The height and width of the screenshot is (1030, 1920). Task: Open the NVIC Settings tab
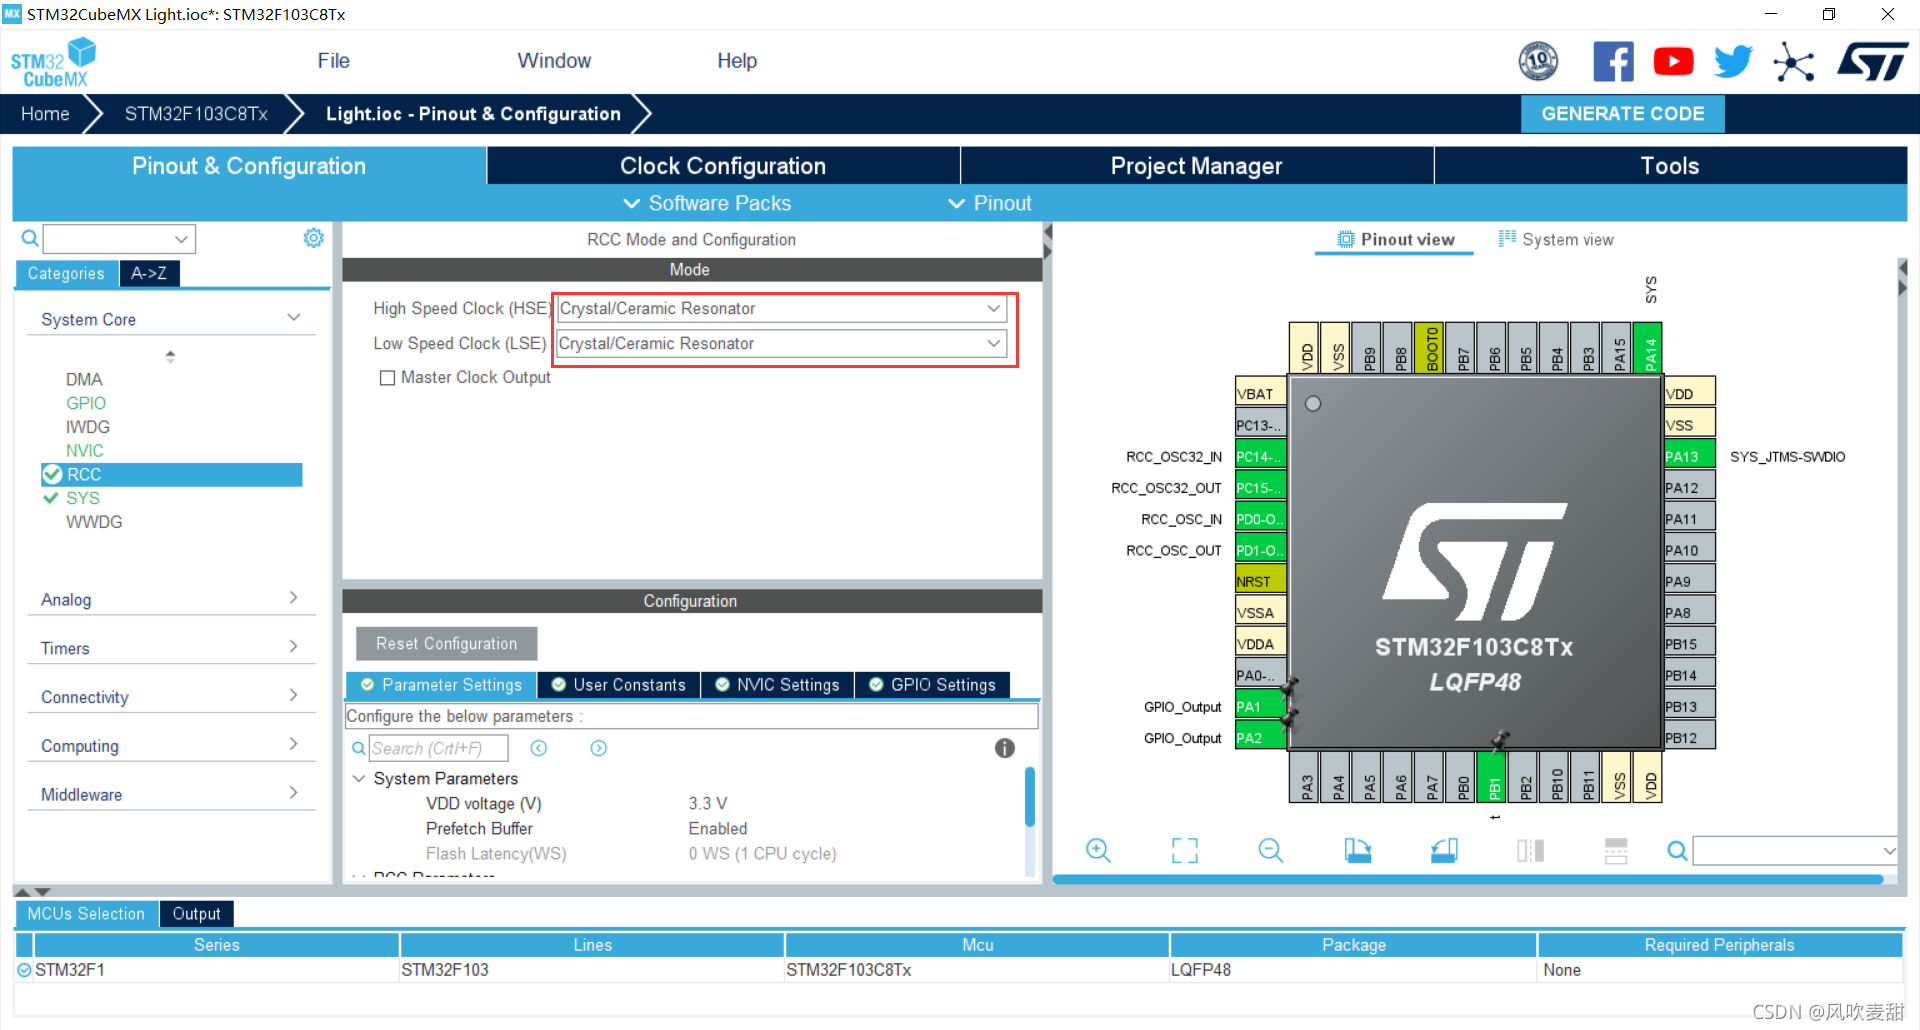(778, 685)
